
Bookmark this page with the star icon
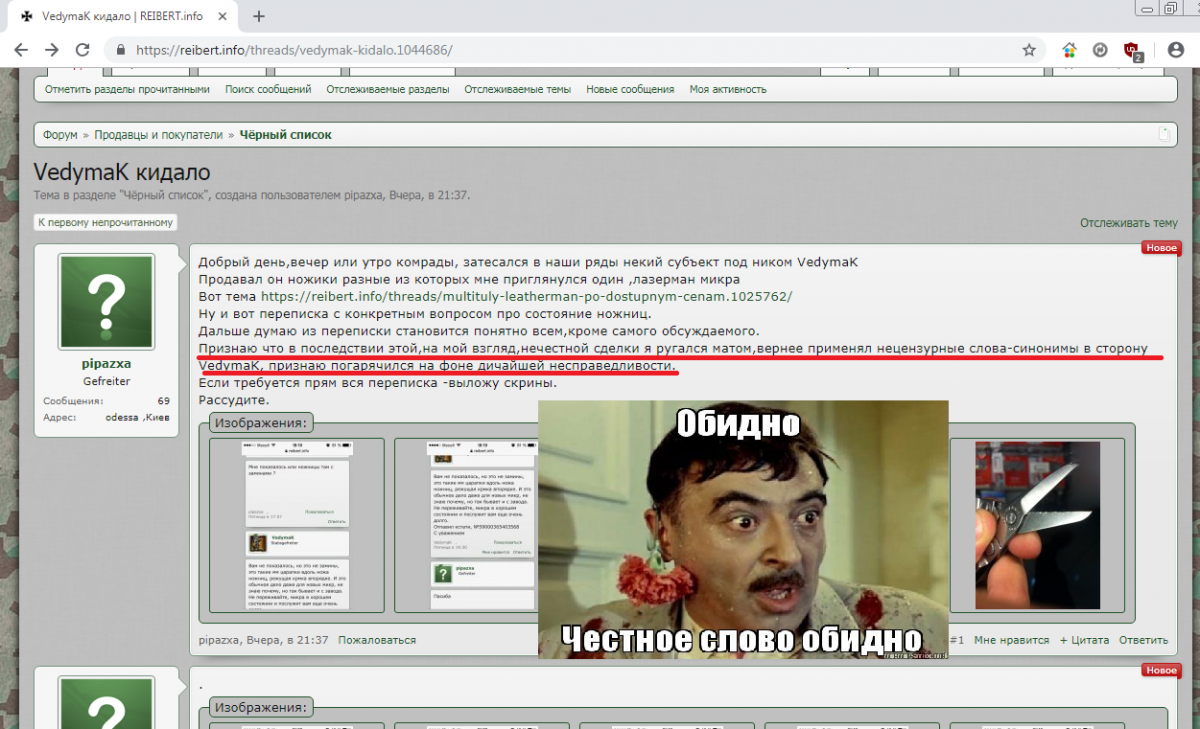point(1029,49)
